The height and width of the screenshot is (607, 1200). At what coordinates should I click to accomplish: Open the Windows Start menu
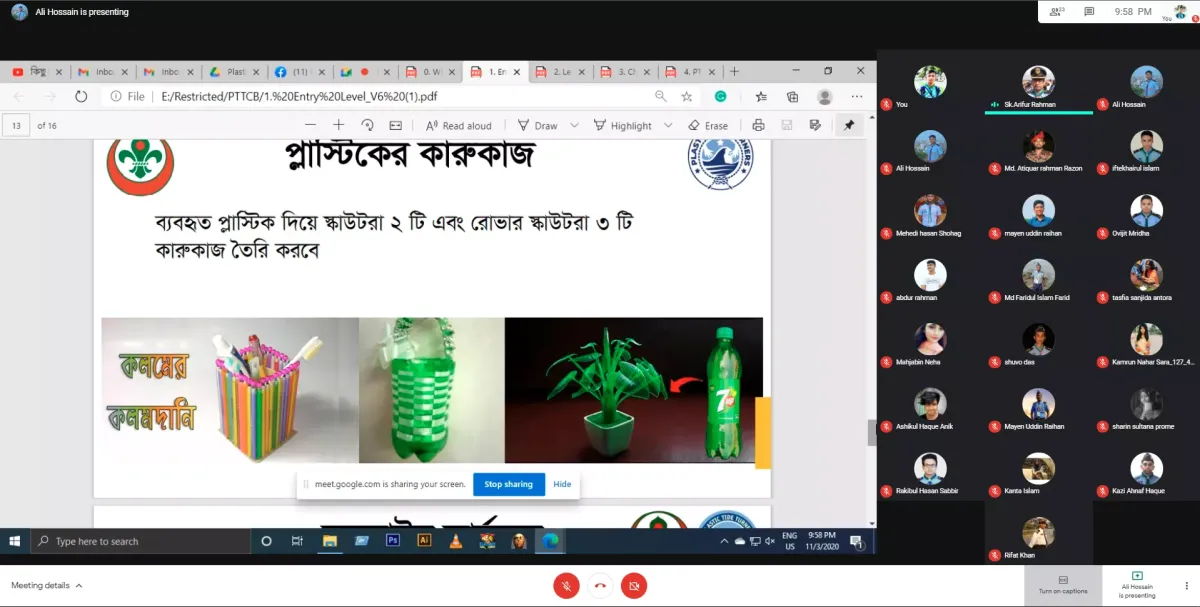[15, 541]
